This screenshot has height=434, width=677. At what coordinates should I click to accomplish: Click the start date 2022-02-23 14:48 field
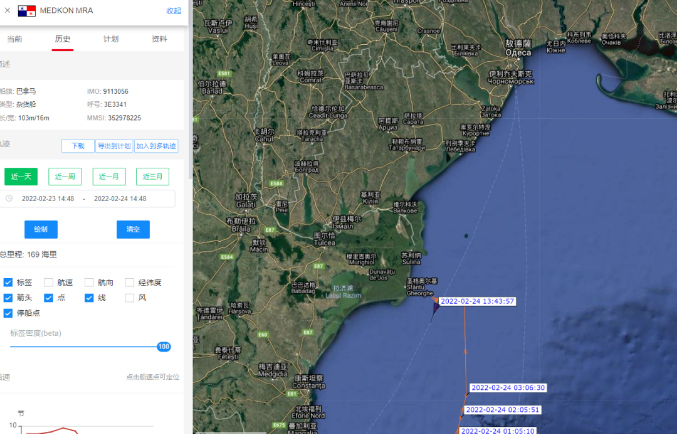tap(48, 199)
